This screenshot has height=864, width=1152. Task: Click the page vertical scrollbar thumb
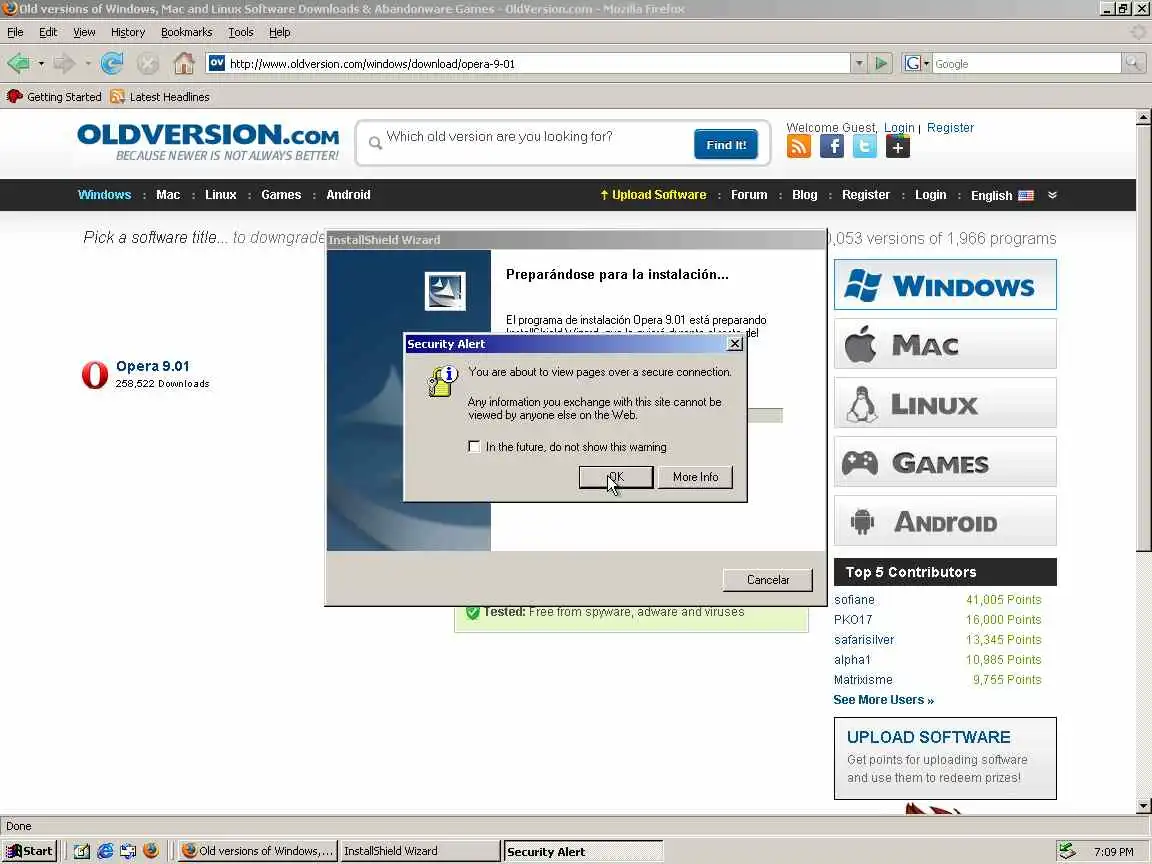click(x=1143, y=338)
